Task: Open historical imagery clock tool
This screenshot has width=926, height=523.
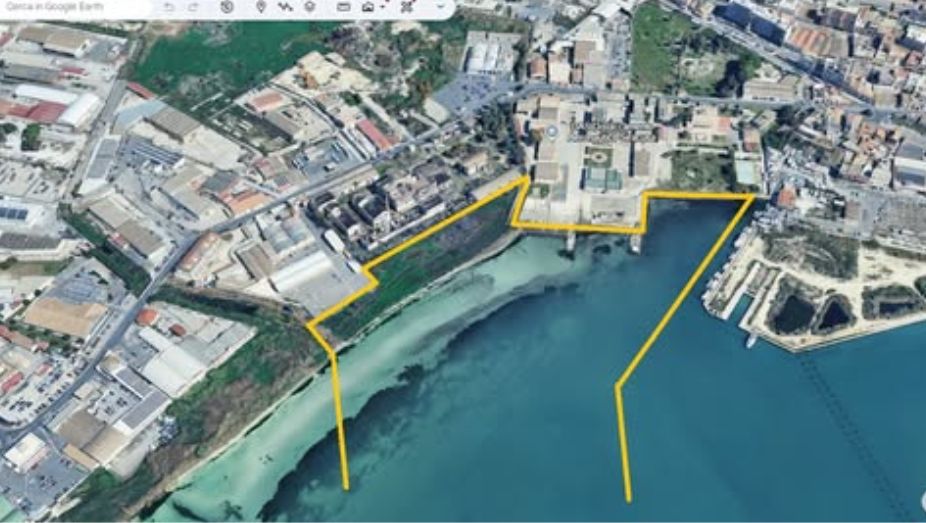Action: coord(227,7)
